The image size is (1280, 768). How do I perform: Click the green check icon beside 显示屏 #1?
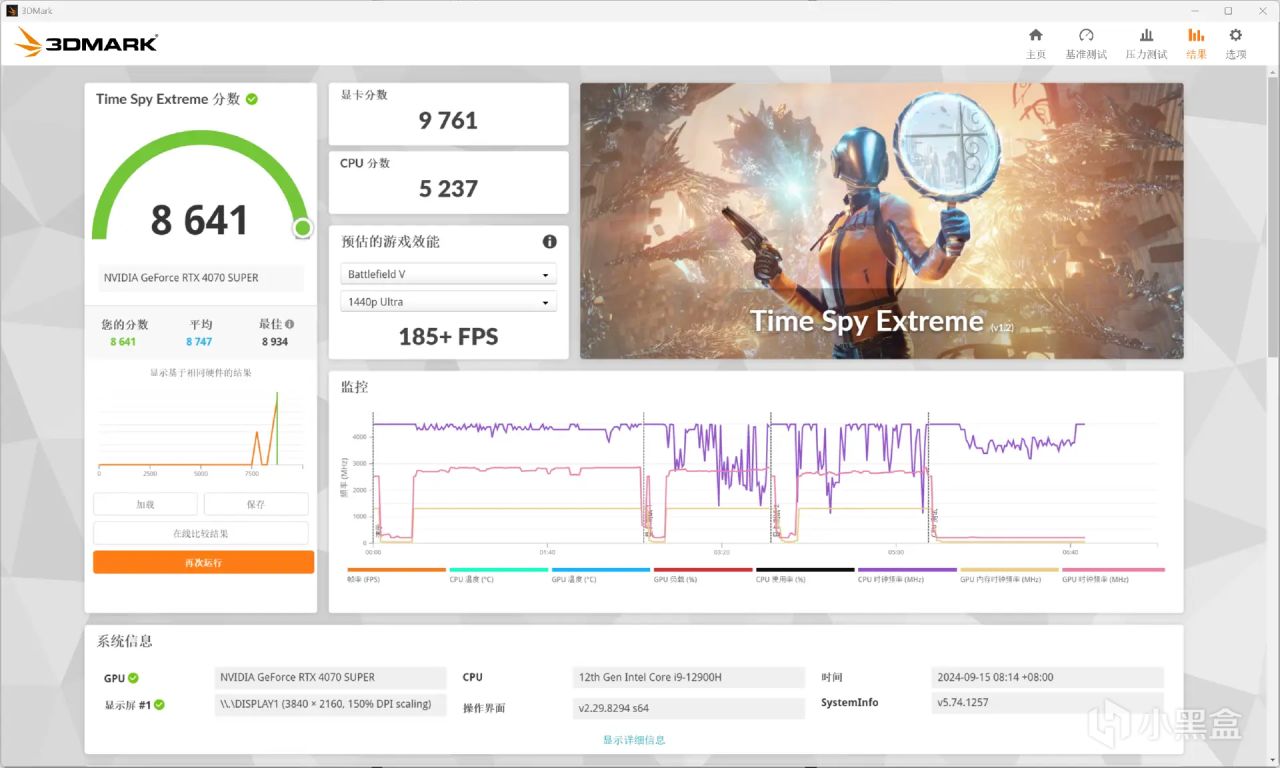point(159,704)
